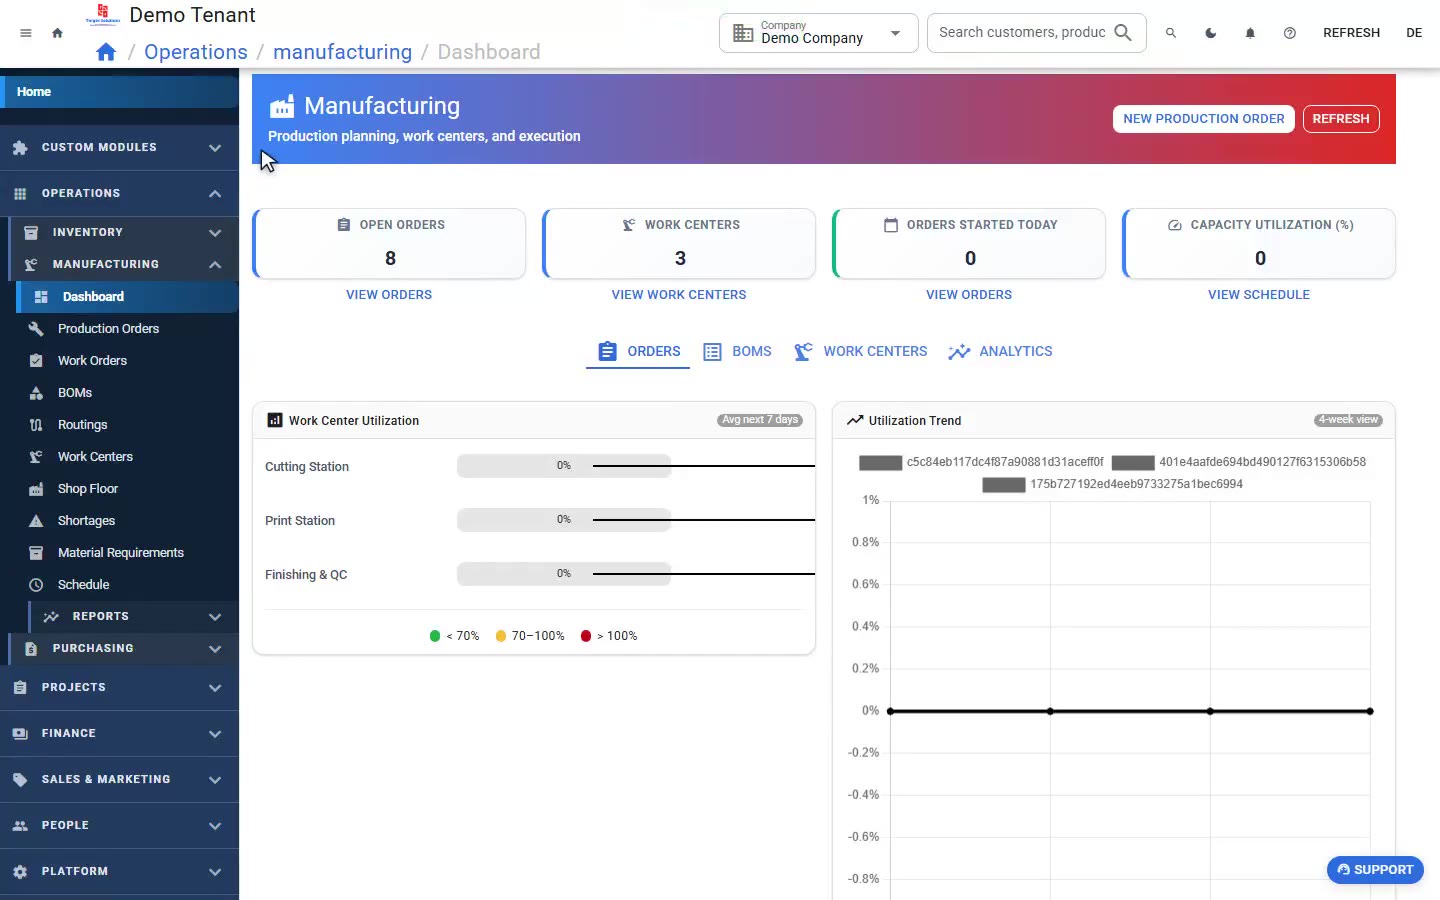Select Home in the sidebar
This screenshot has height=900, width=1440.
click(x=120, y=92)
